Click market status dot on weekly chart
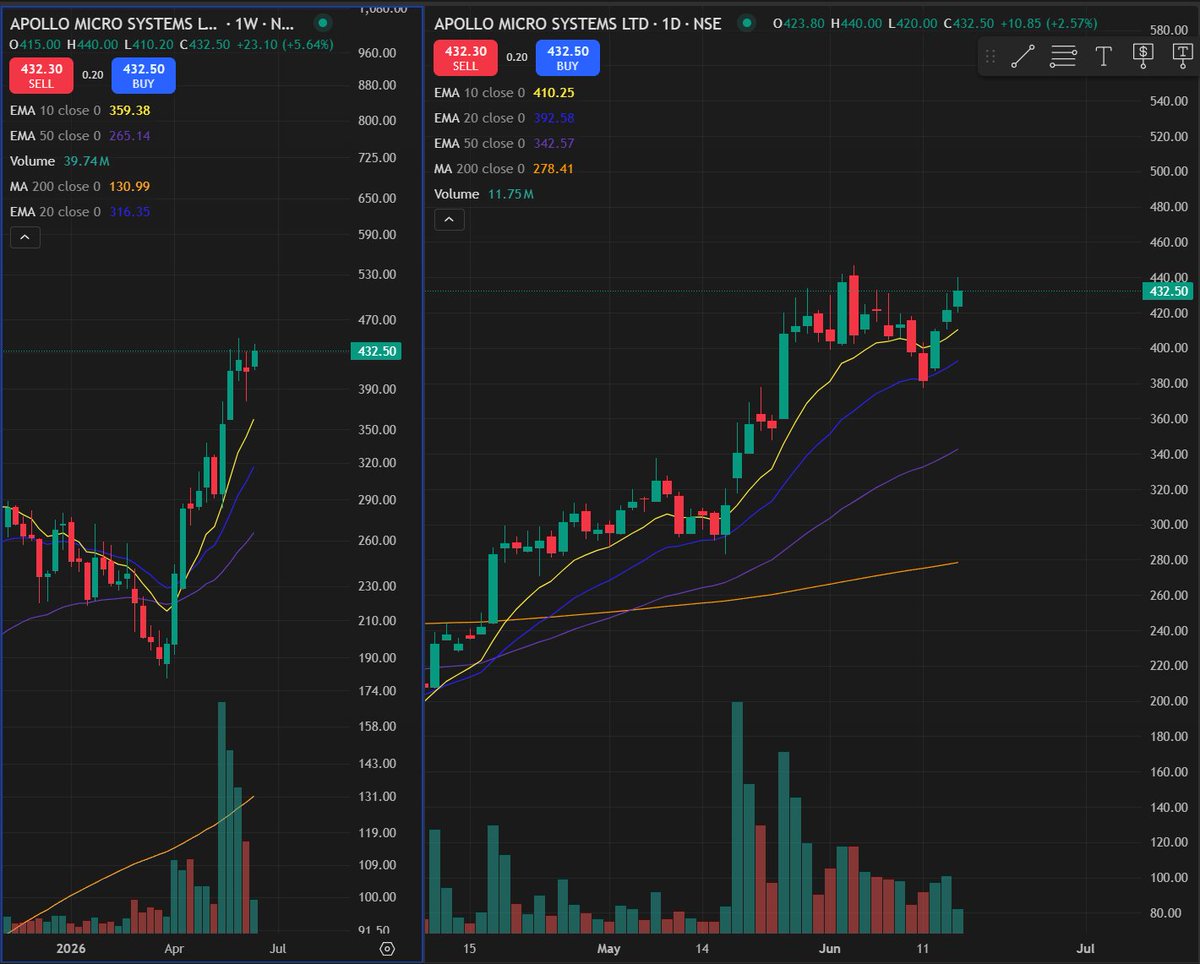1200x964 pixels. [321, 23]
